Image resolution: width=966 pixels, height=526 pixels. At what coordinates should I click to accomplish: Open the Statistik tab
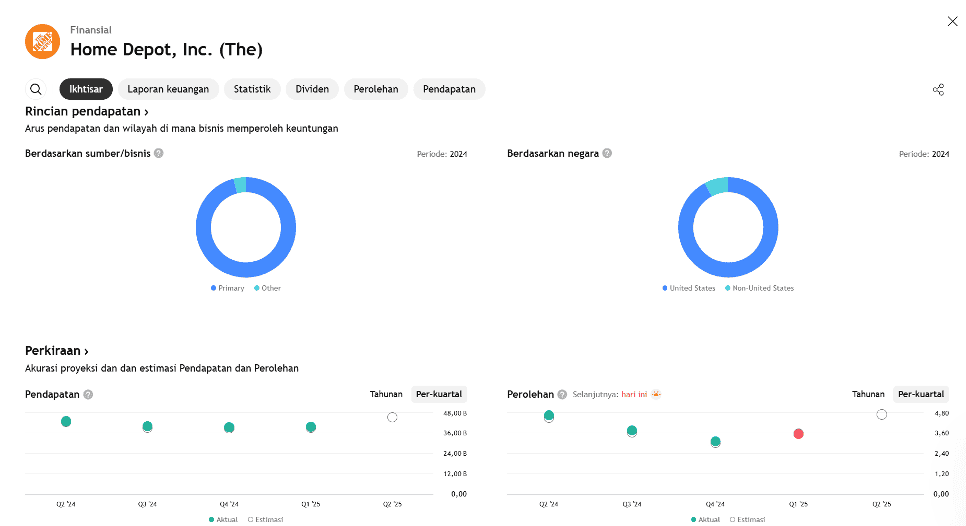click(252, 89)
